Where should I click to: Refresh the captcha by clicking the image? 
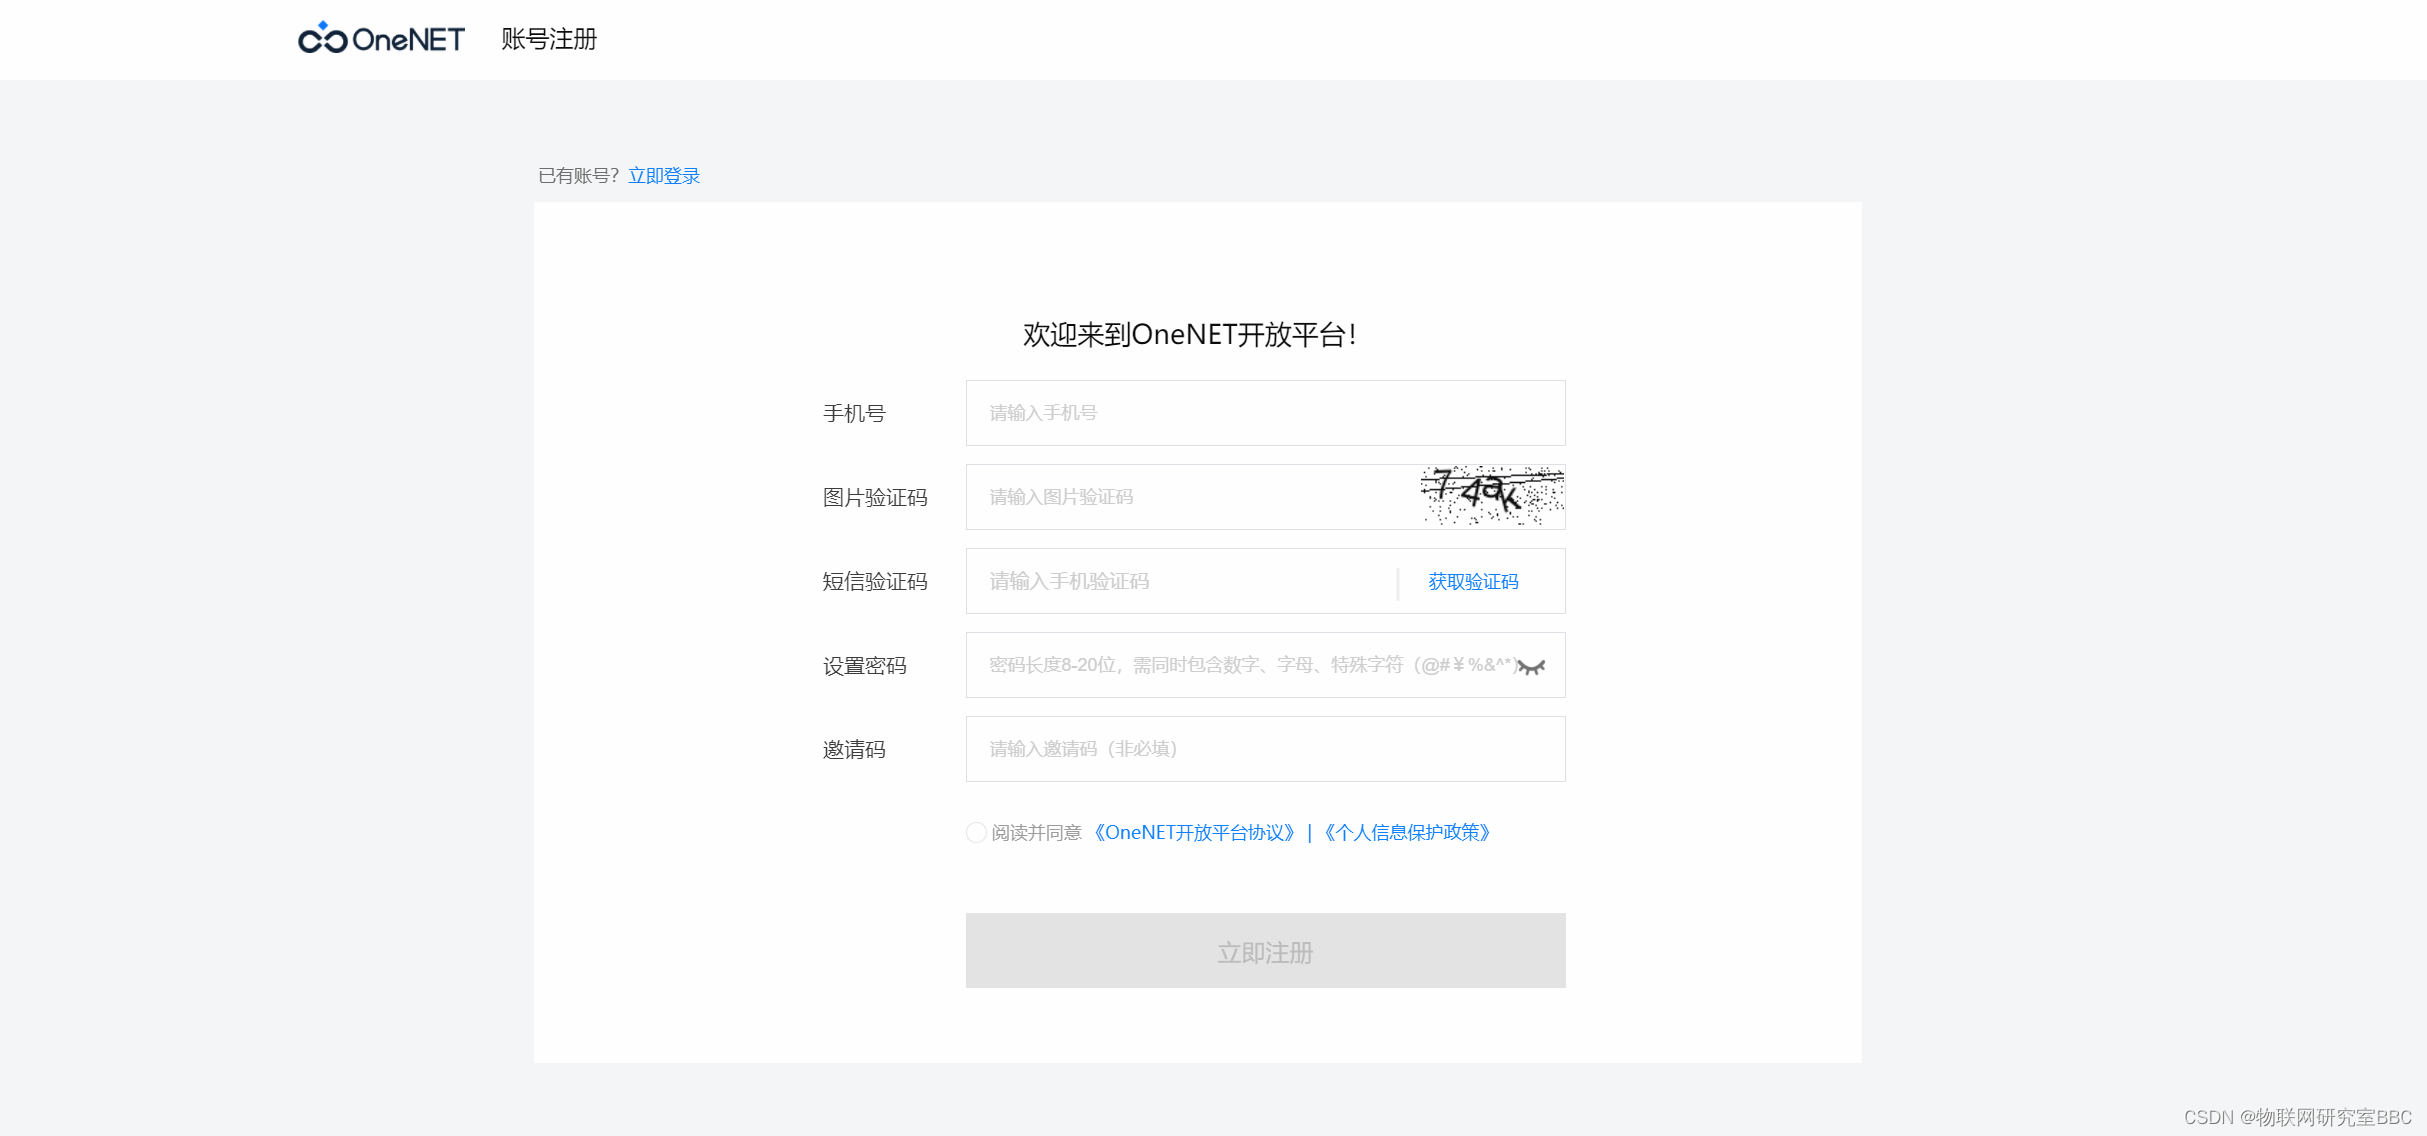[1489, 496]
